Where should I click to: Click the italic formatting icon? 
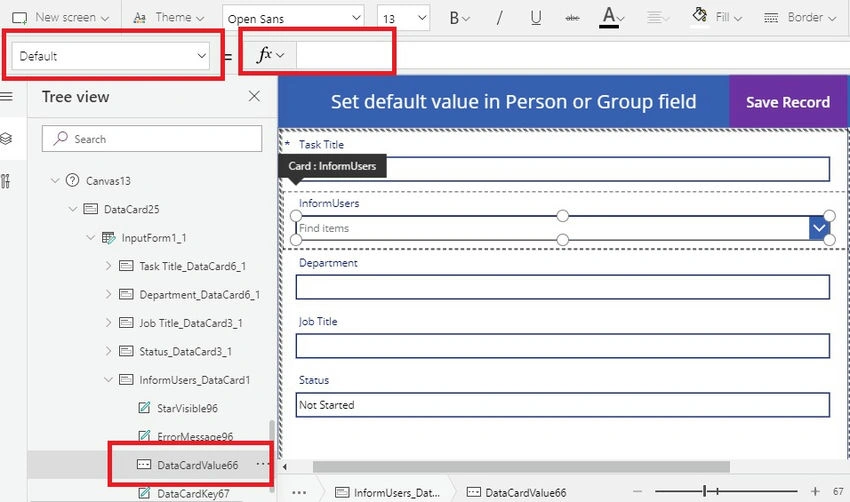[499, 18]
